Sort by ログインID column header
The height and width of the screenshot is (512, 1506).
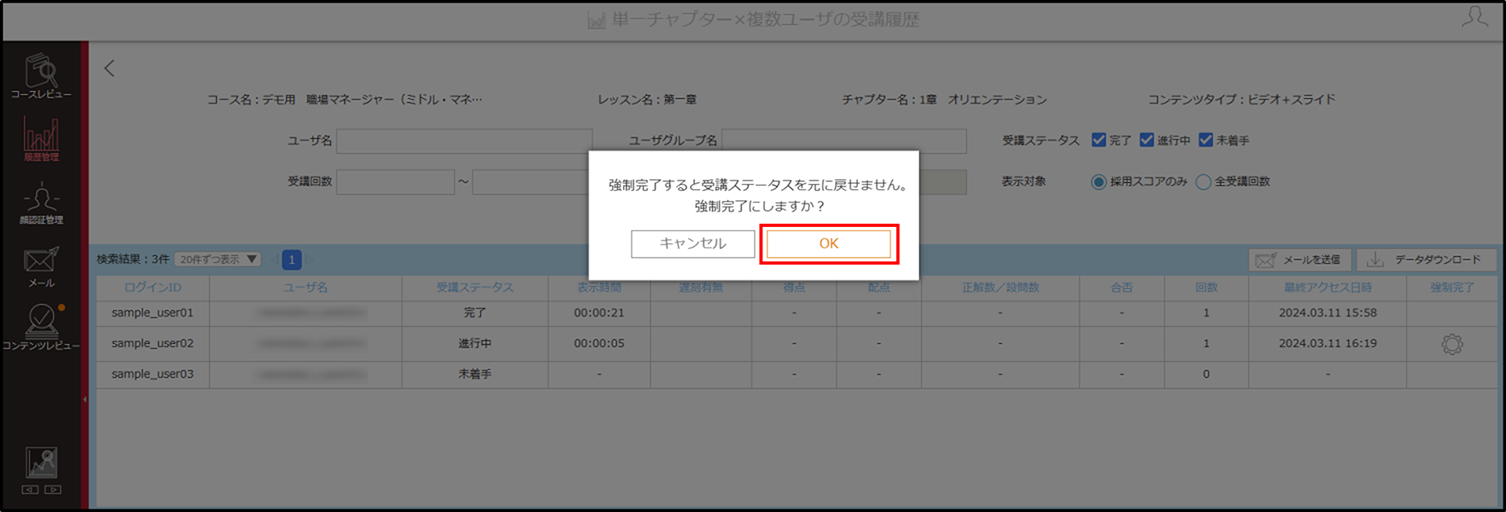pos(152,287)
